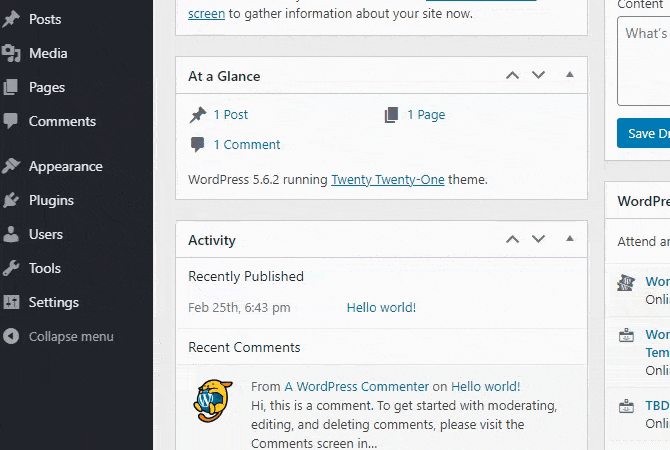Click the Recent Comments label
The width and height of the screenshot is (670, 450).
pos(244,347)
